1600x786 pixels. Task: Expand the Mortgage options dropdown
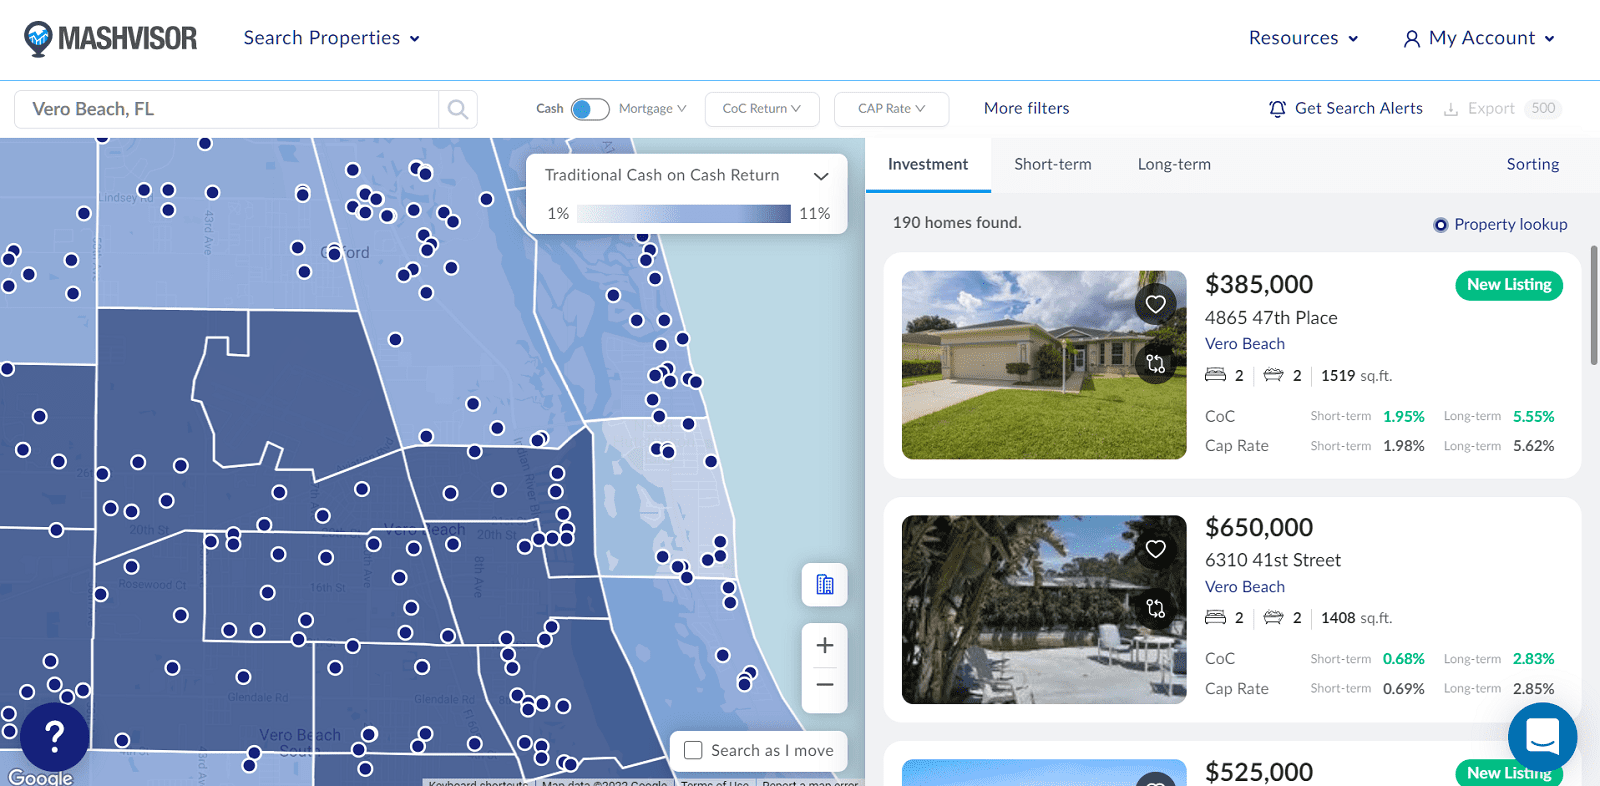(x=652, y=109)
